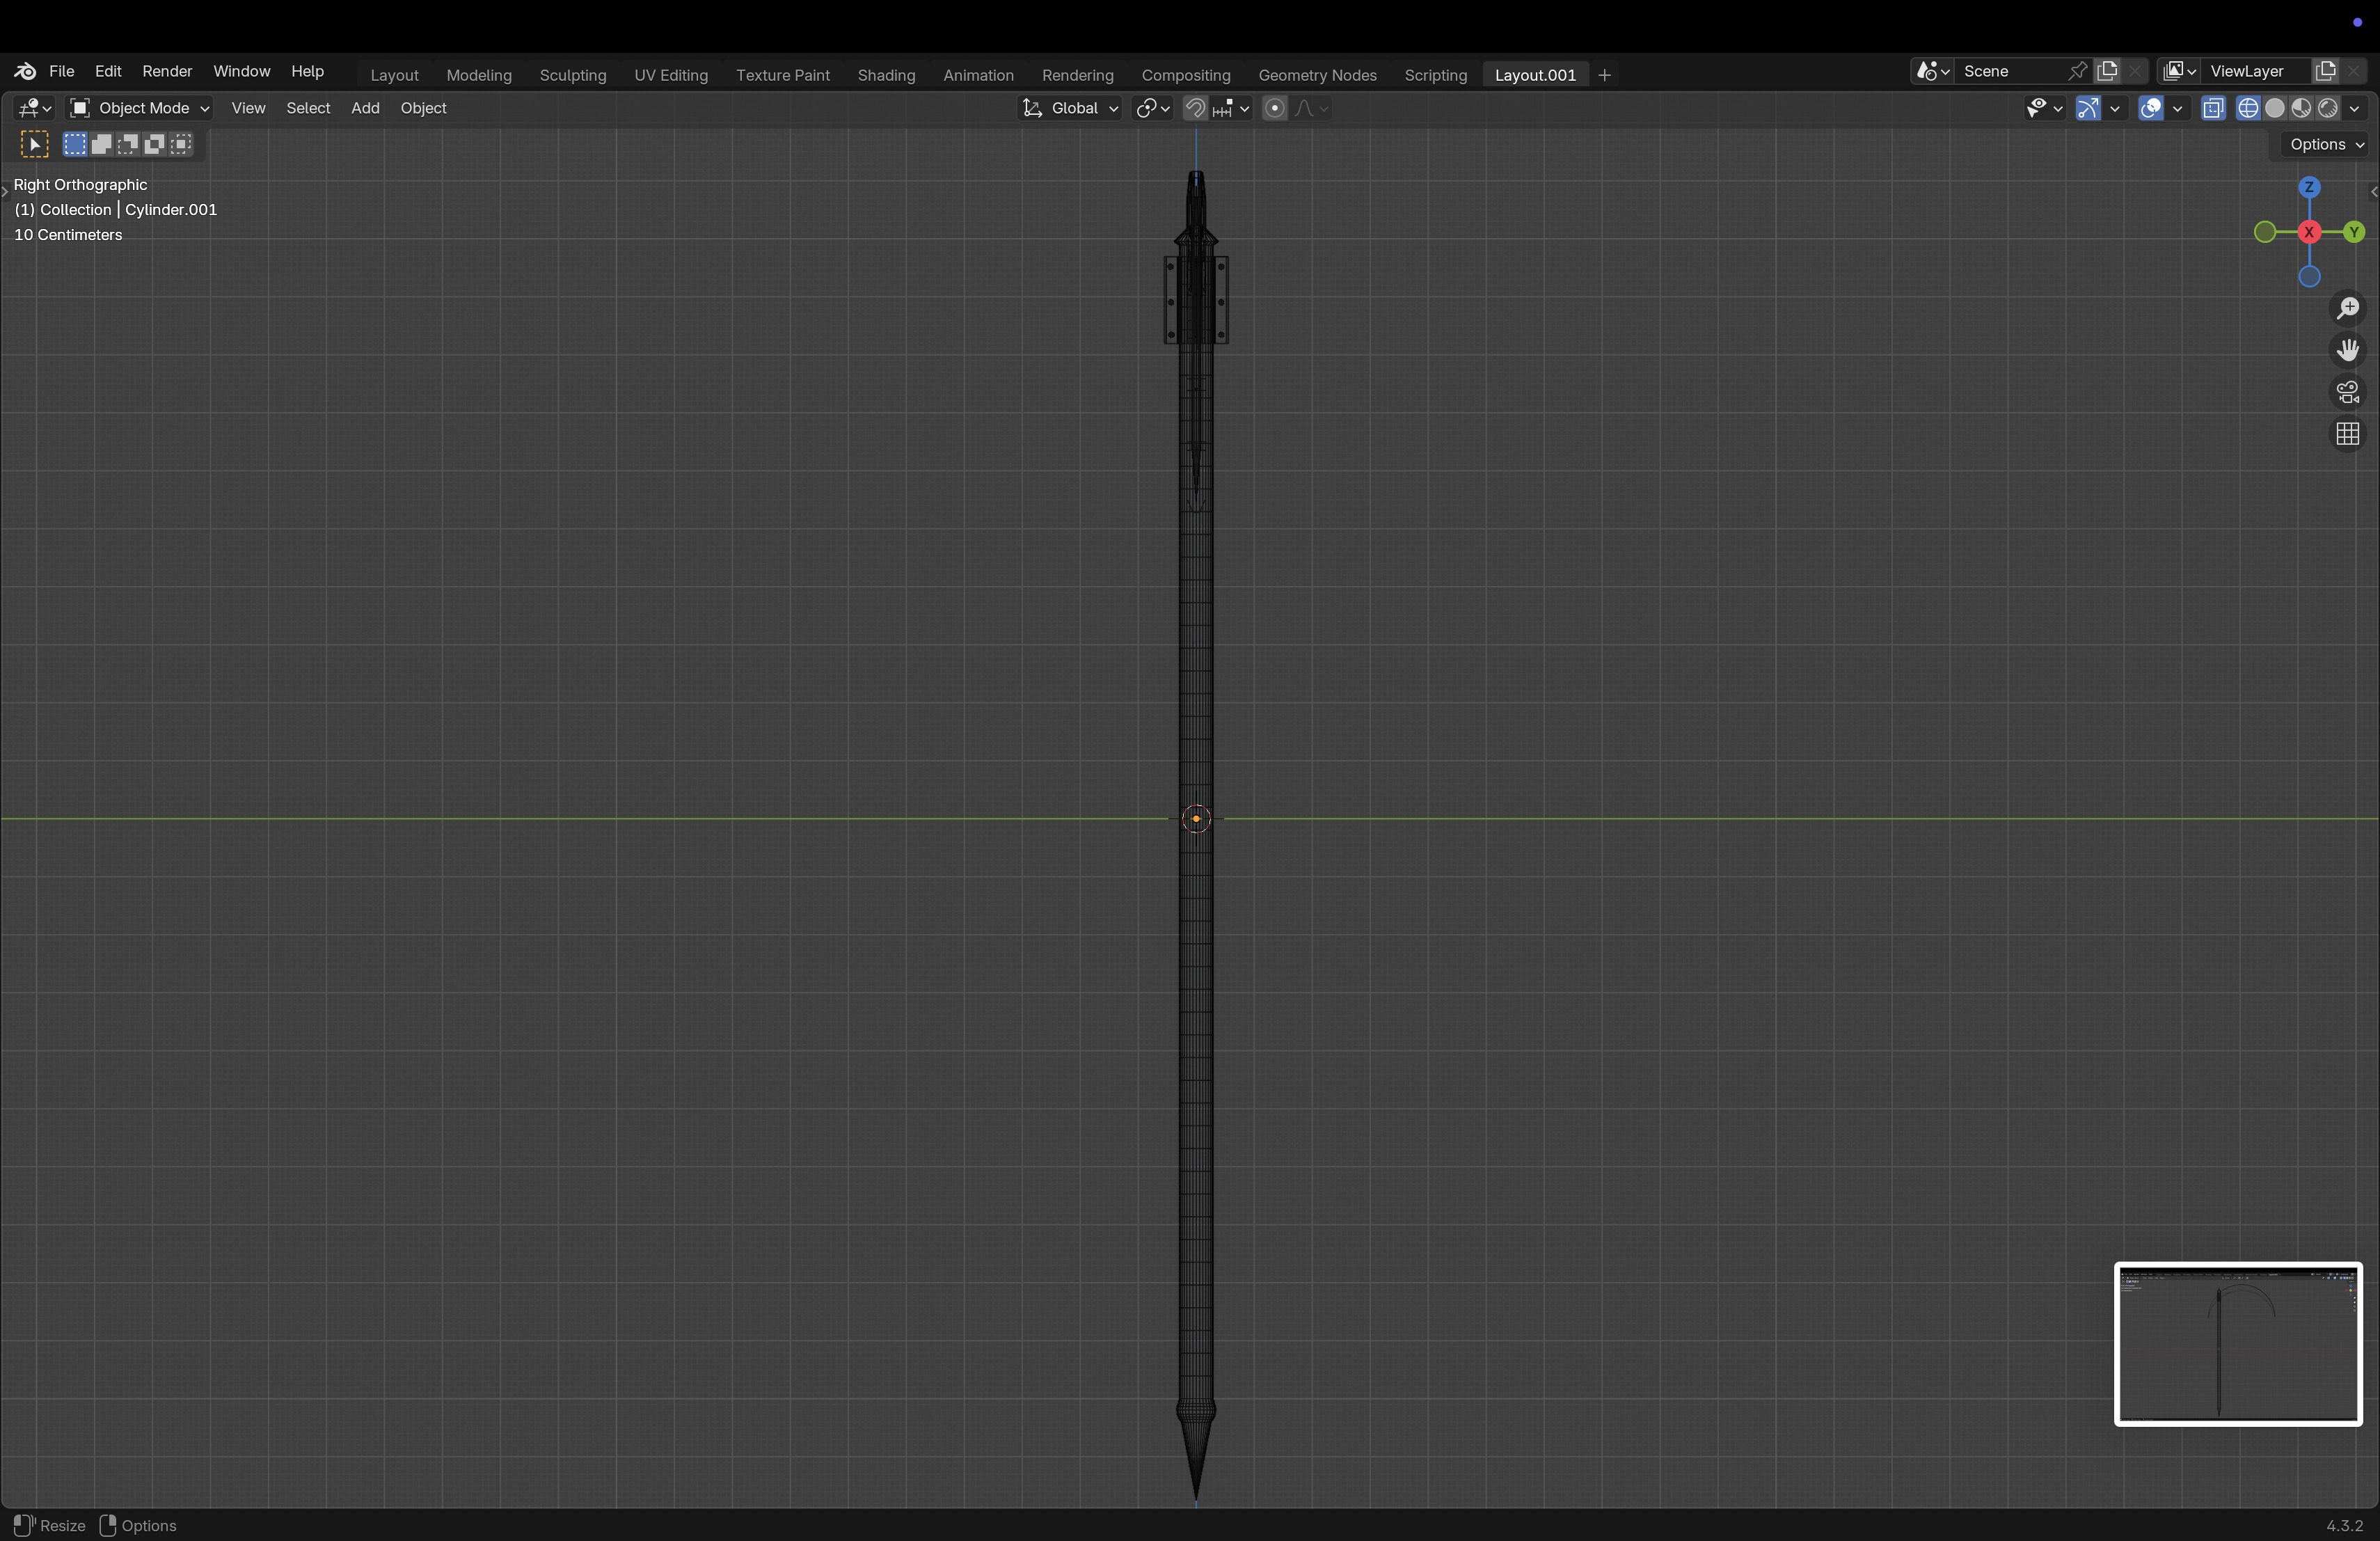Image resolution: width=2380 pixels, height=1541 pixels.
Task: Open the viewport Object menu
Action: click(x=423, y=108)
